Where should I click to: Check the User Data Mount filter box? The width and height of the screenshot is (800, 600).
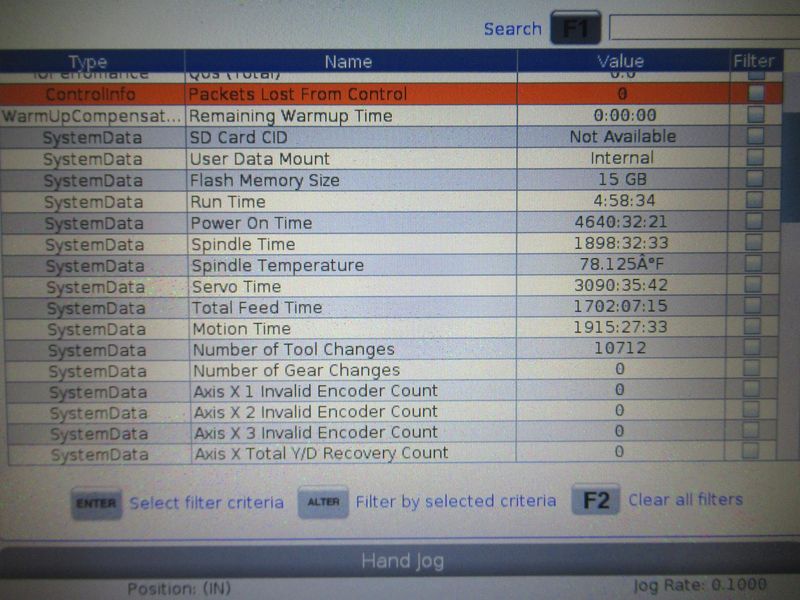755,157
